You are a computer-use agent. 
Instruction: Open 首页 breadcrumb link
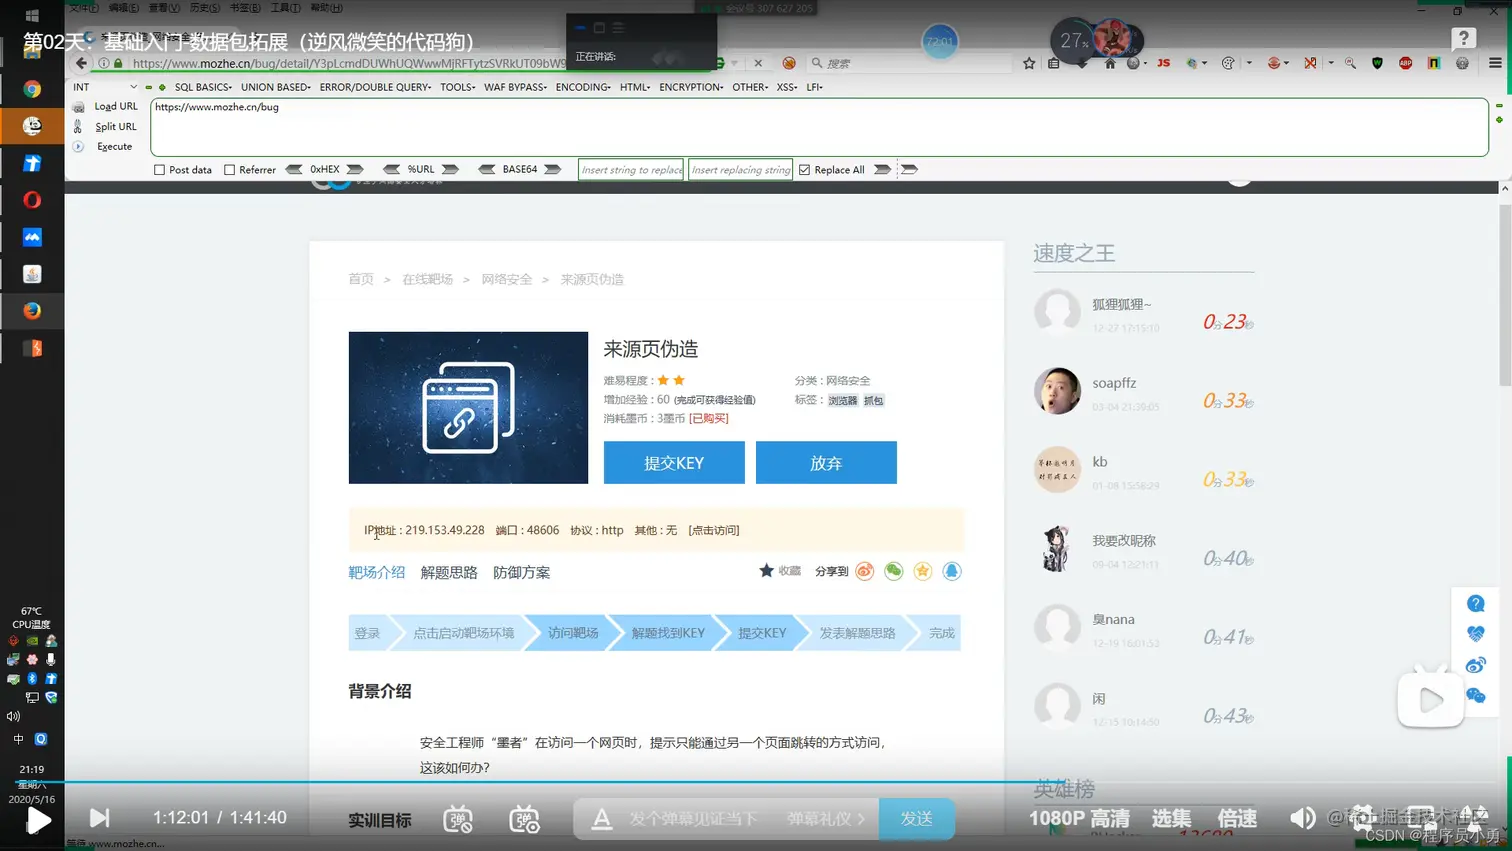click(x=361, y=279)
